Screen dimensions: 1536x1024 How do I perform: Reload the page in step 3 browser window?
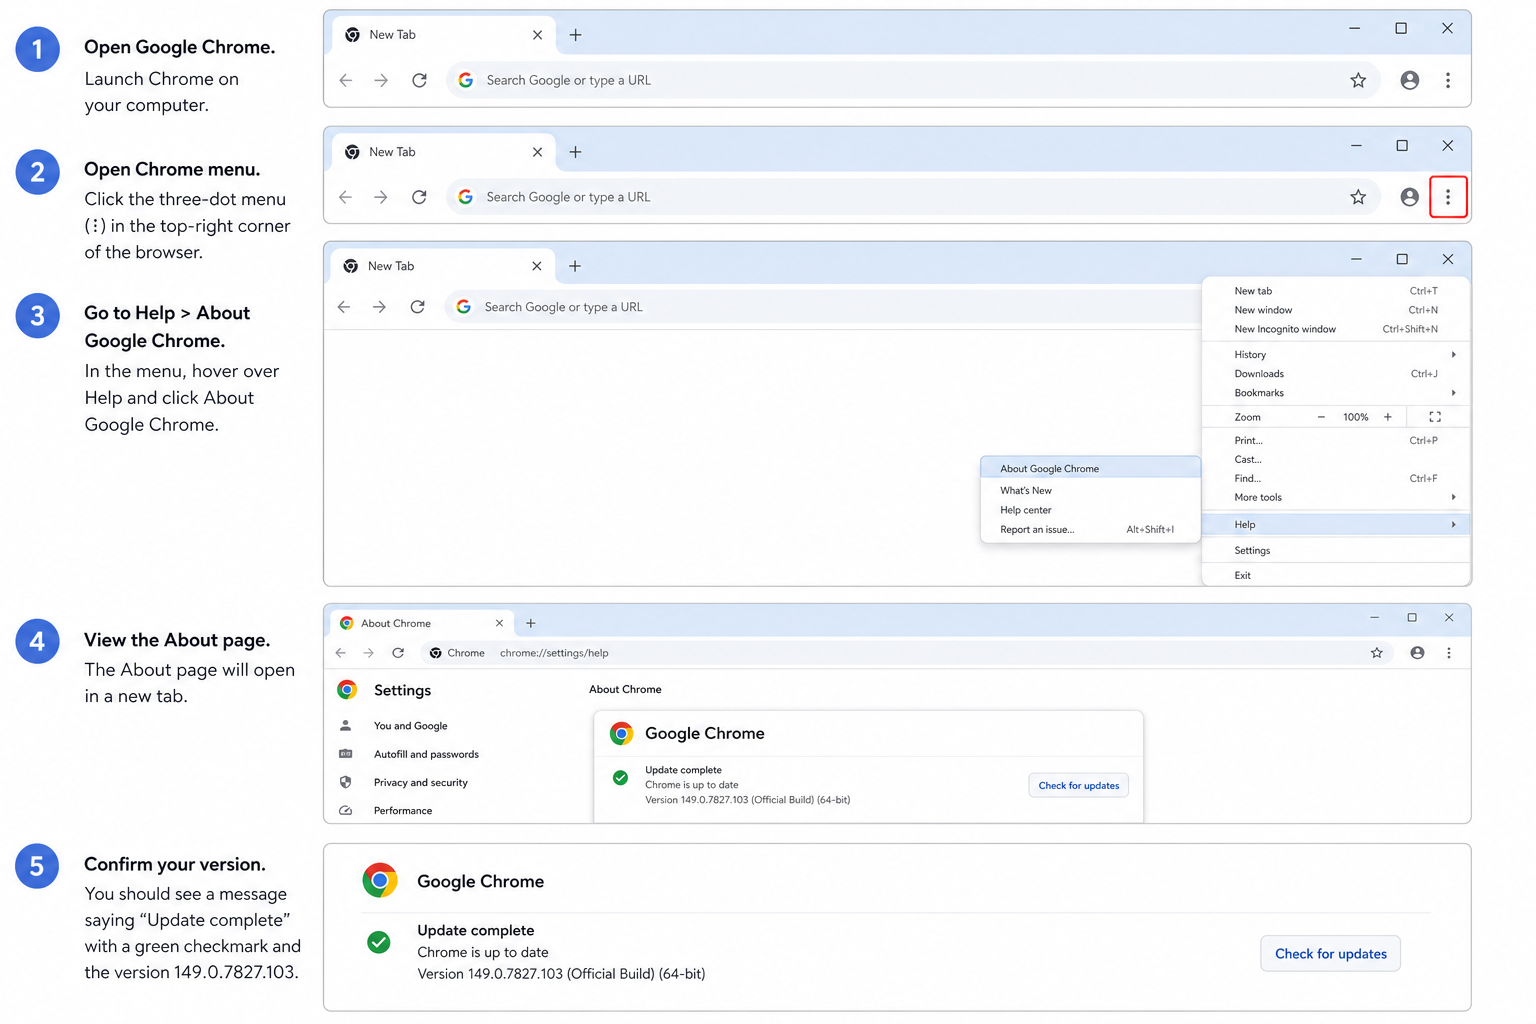pyautogui.click(x=417, y=307)
